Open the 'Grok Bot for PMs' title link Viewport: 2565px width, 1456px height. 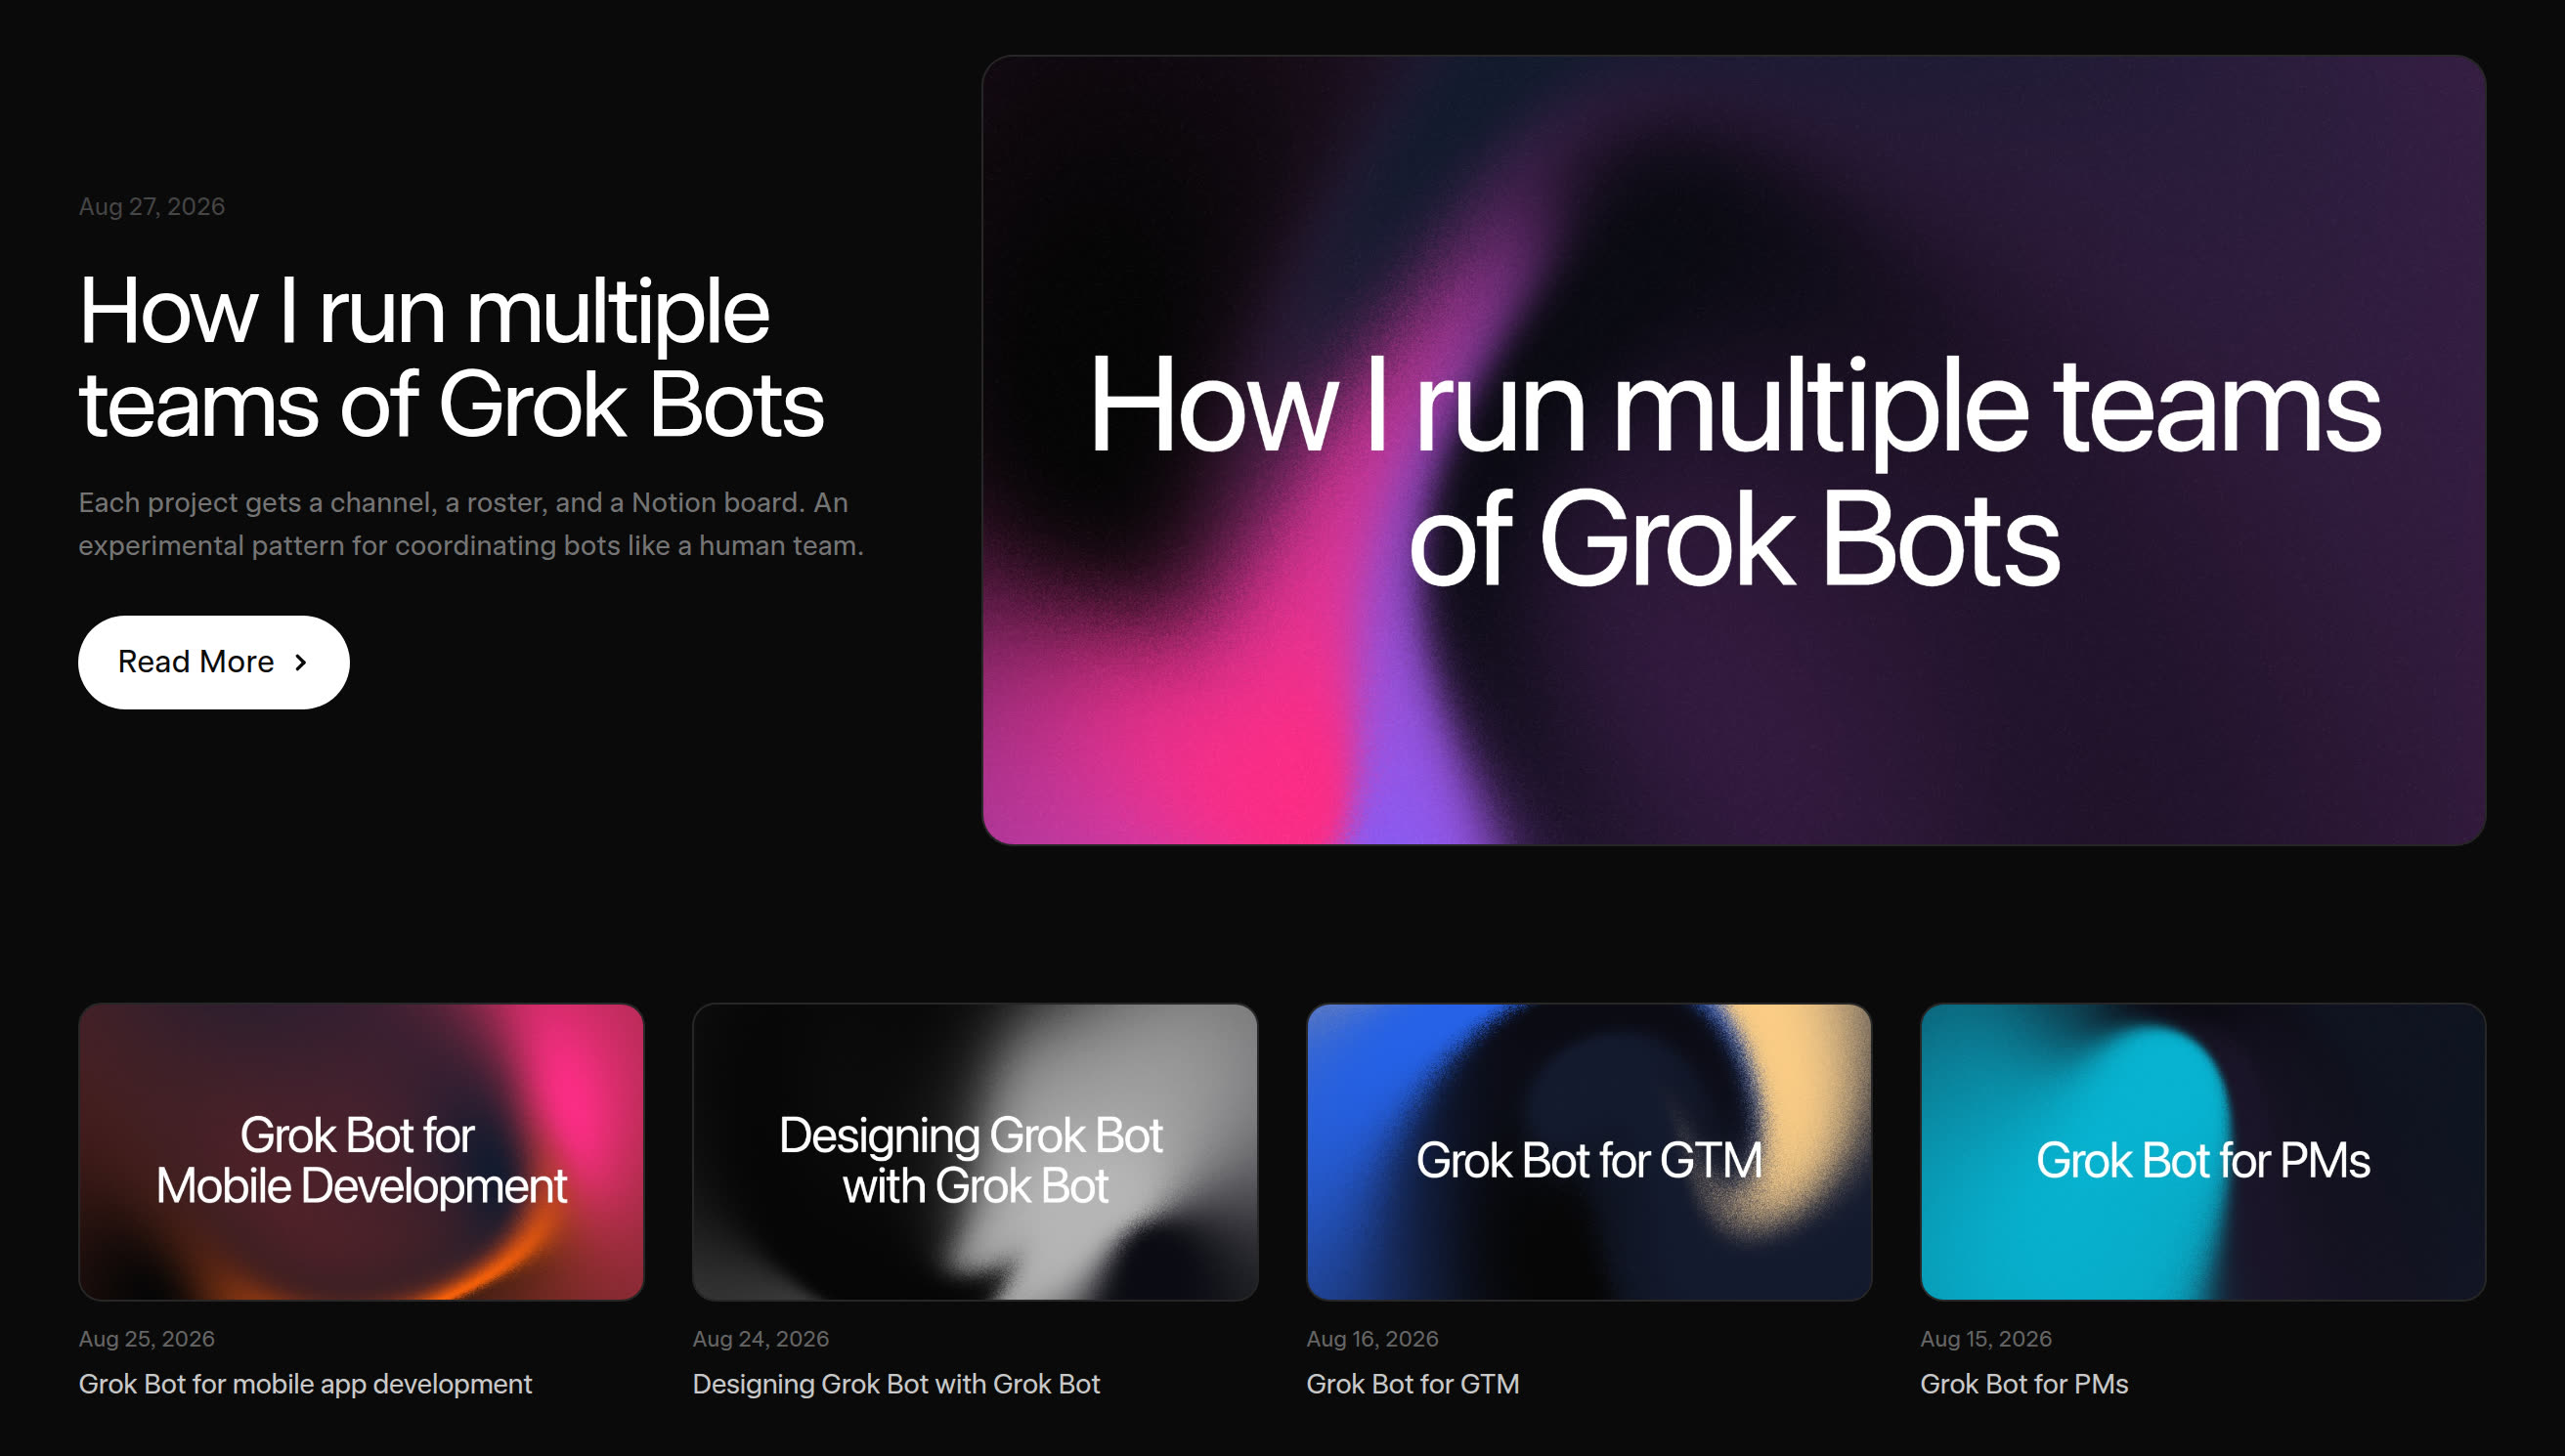tap(2024, 1384)
